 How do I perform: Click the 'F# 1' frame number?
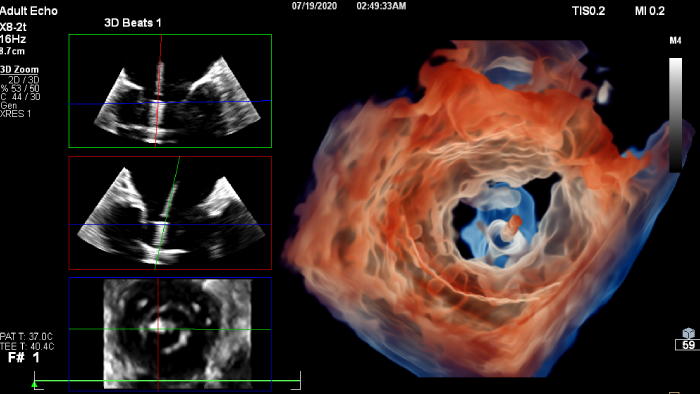pos(24,357)
